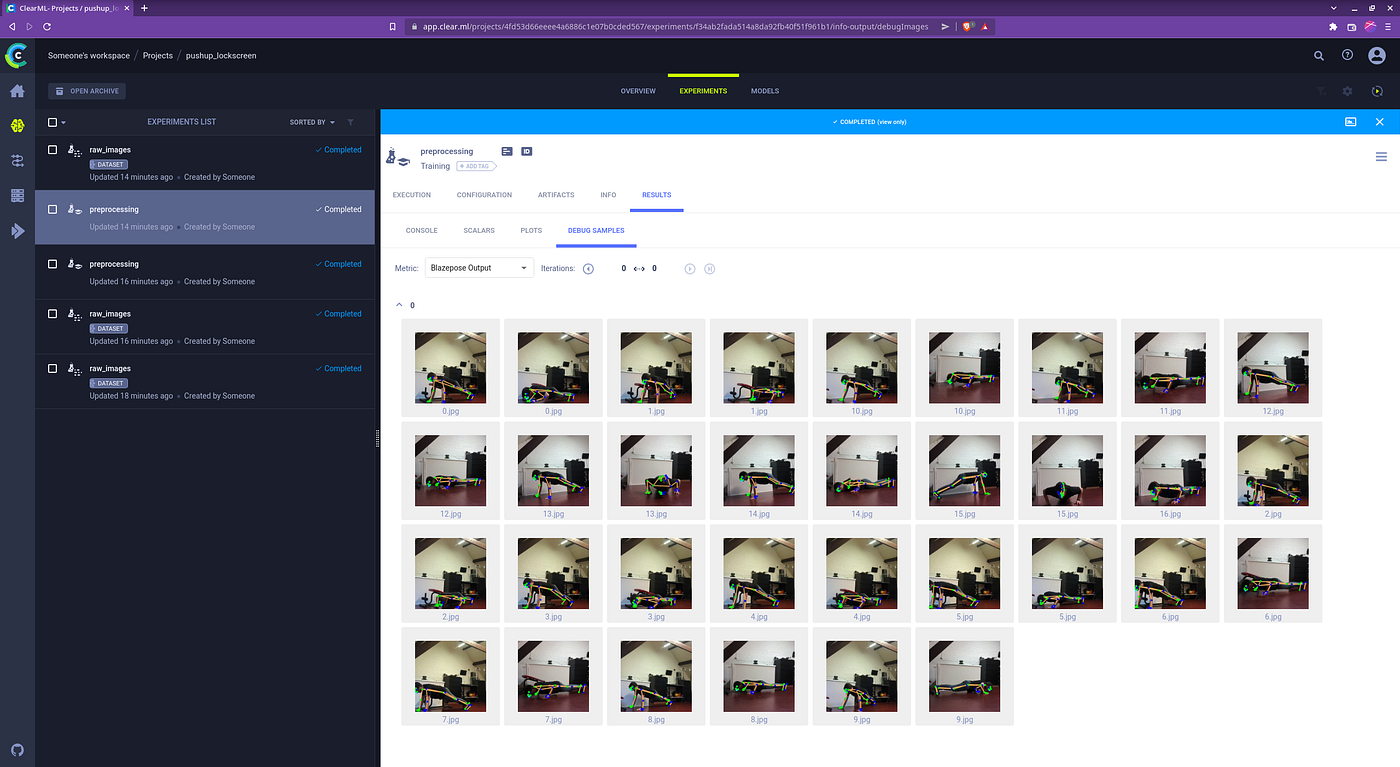
Task: Maximize experiment panel via blue bar icon
Action: (1351, 122)
